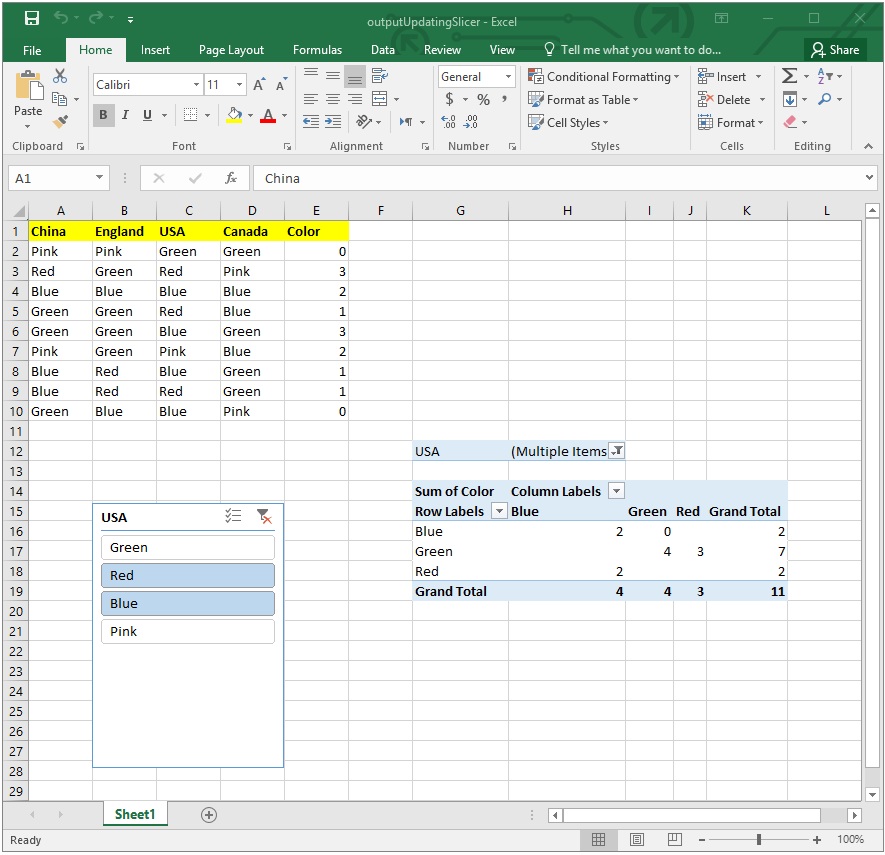Open the Data ribbon tab
This screenshot has height=855, width=885.
pyautogui.click(x=383, y=49)
